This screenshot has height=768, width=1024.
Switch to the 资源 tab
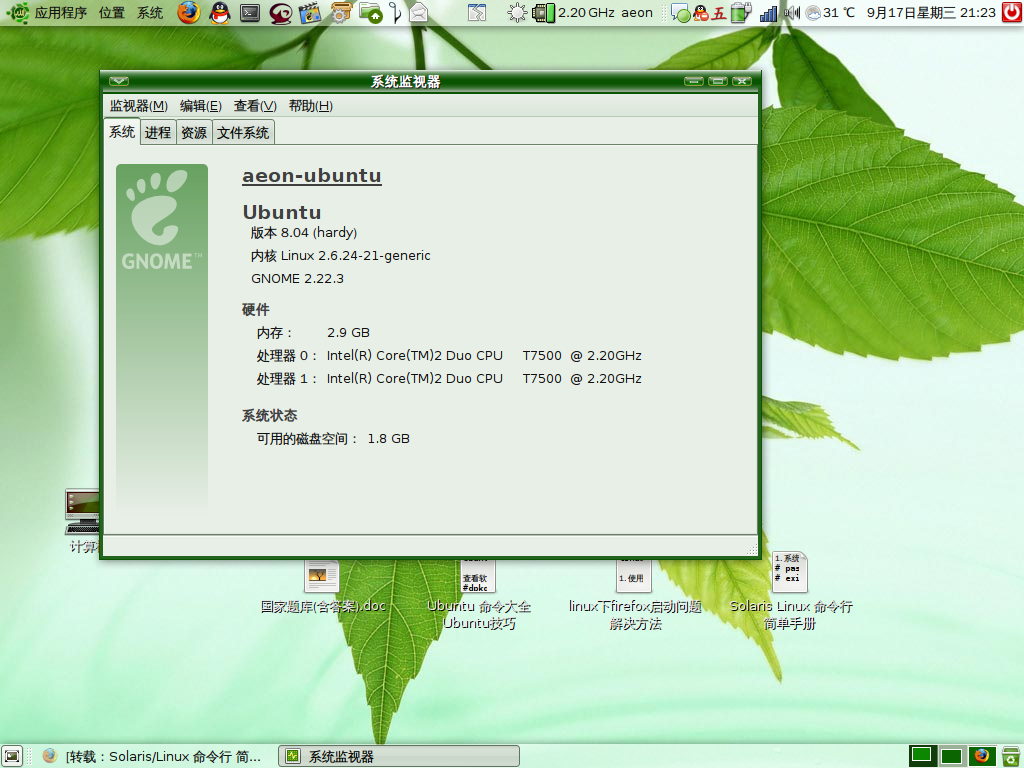pyautogui.click(x=194, y=133)
